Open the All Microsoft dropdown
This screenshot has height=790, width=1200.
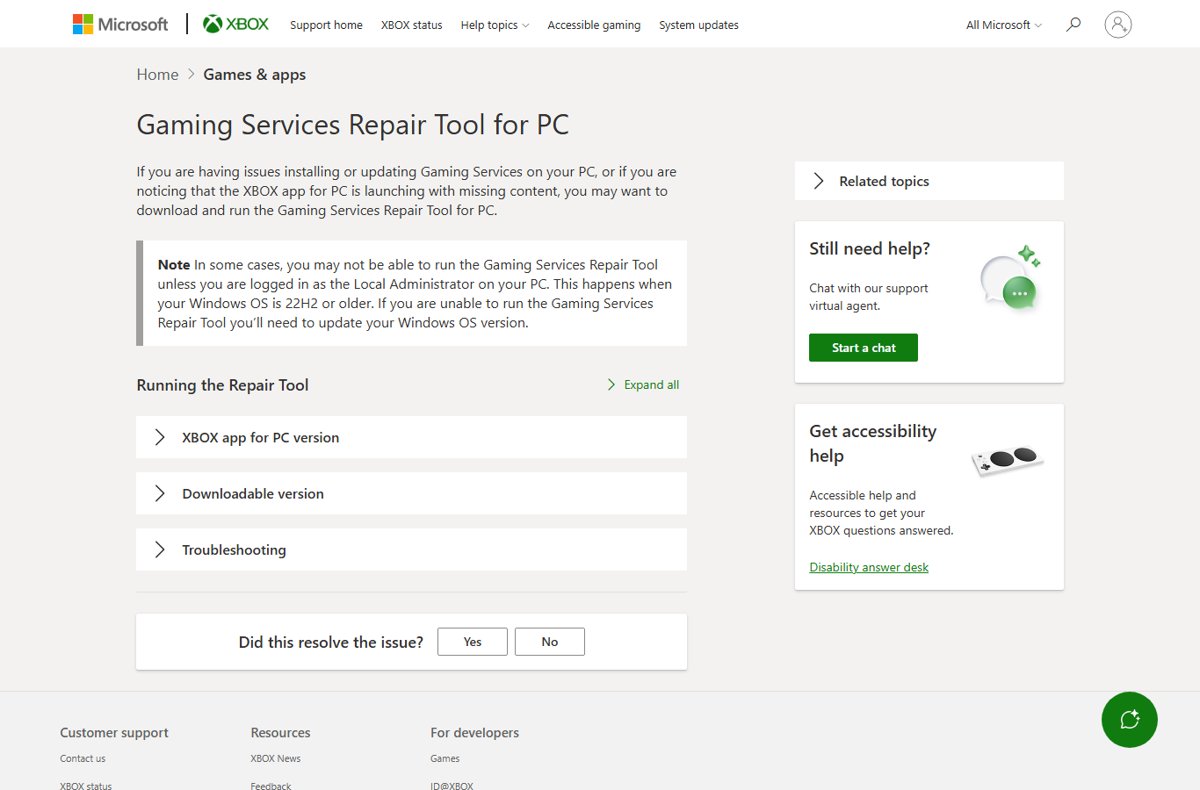[x=1004, y=25]
